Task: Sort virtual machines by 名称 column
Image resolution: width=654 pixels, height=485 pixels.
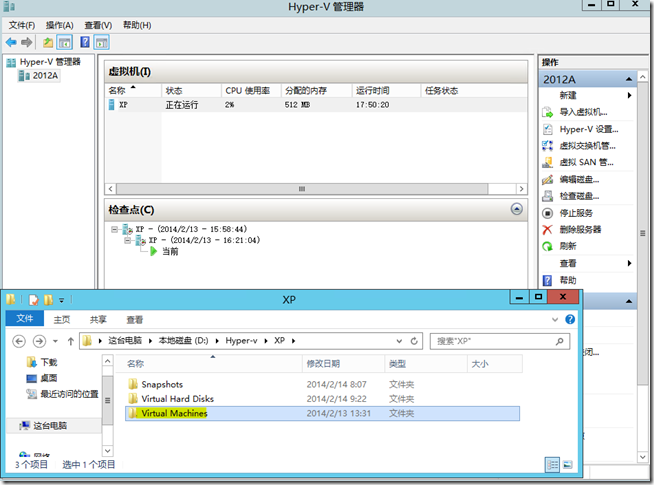Action: pos(133,90)
